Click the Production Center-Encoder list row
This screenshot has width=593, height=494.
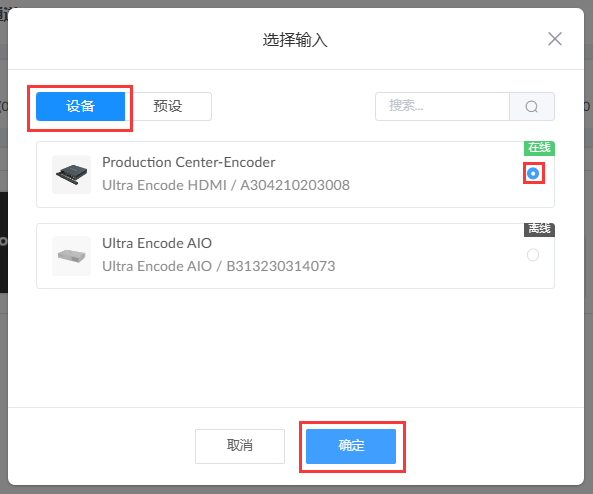295,174
